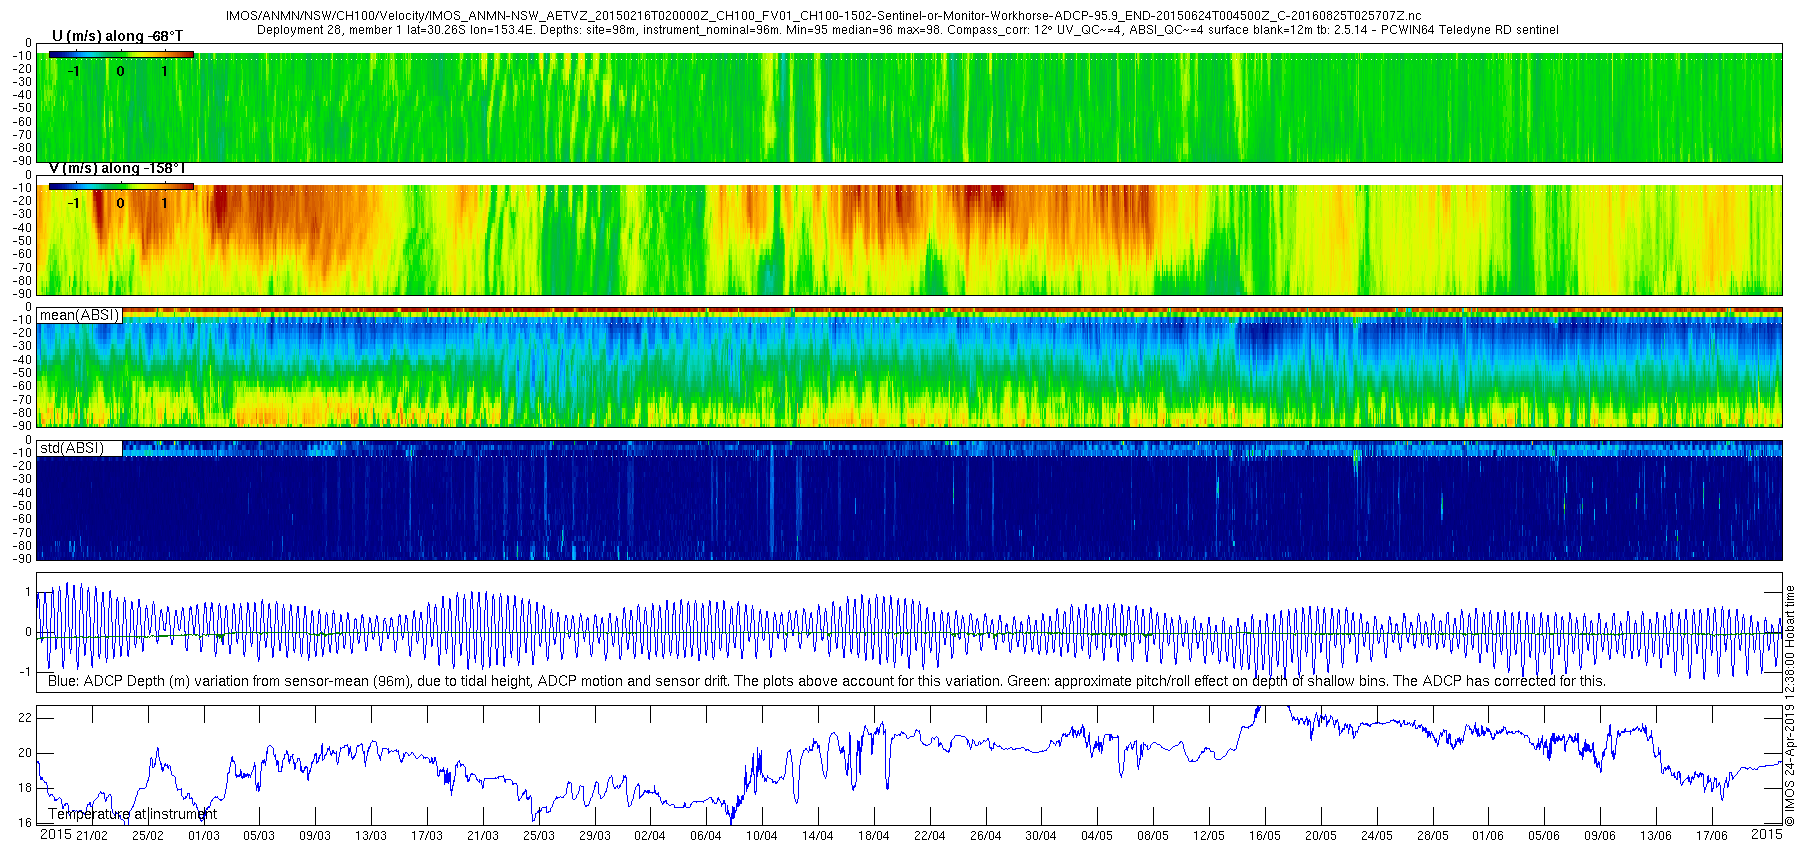Click the '26/04' date tick label
The height and width of the screenshot is (850, 1800).
pyautogui.click(x=985, y=835)
